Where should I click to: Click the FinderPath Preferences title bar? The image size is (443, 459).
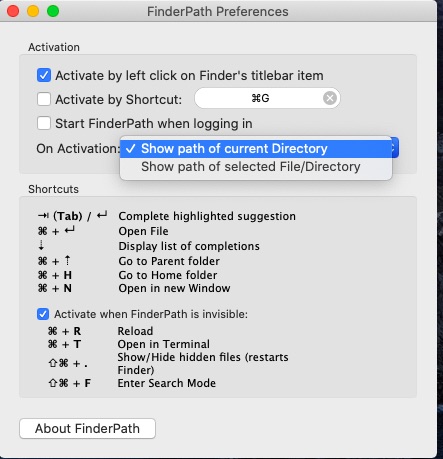218,11
